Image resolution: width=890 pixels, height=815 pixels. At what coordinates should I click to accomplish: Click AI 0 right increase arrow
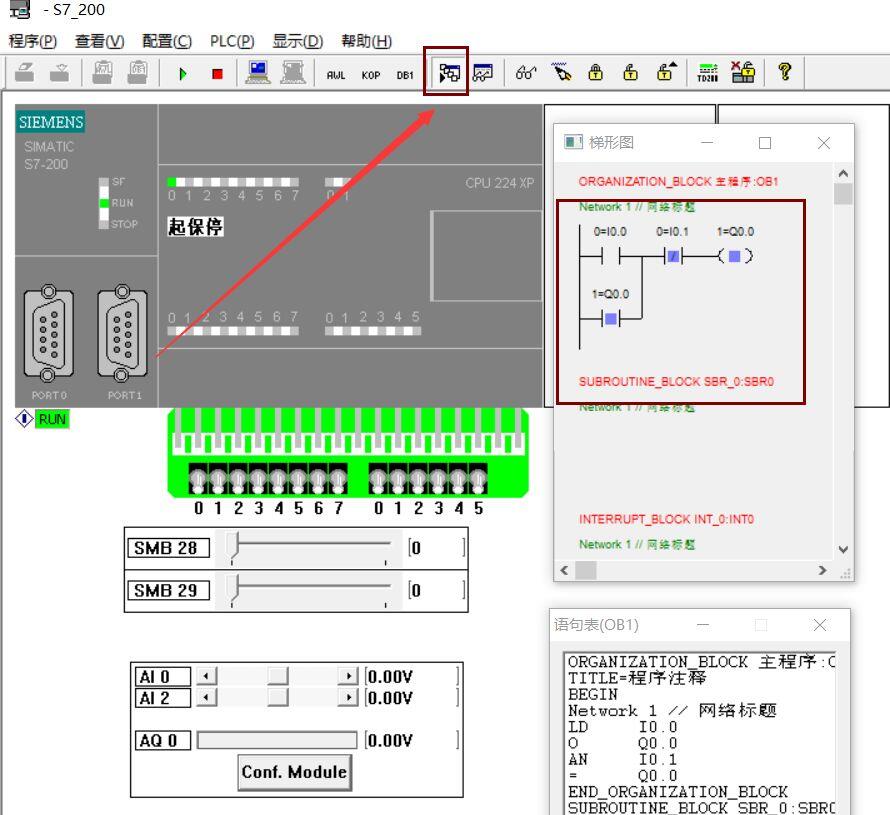(x=348, y=676)
